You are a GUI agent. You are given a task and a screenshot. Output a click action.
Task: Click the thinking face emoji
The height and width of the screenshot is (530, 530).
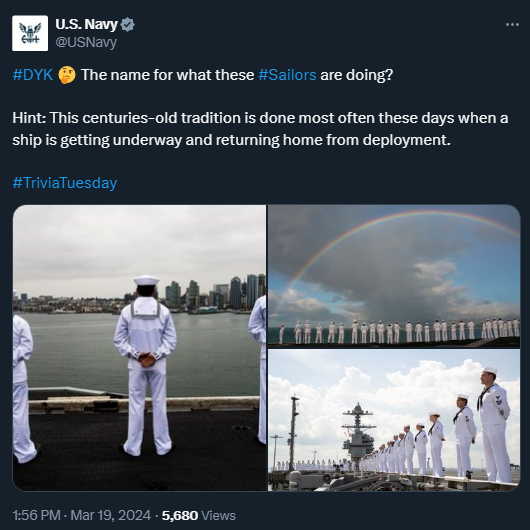67,75
